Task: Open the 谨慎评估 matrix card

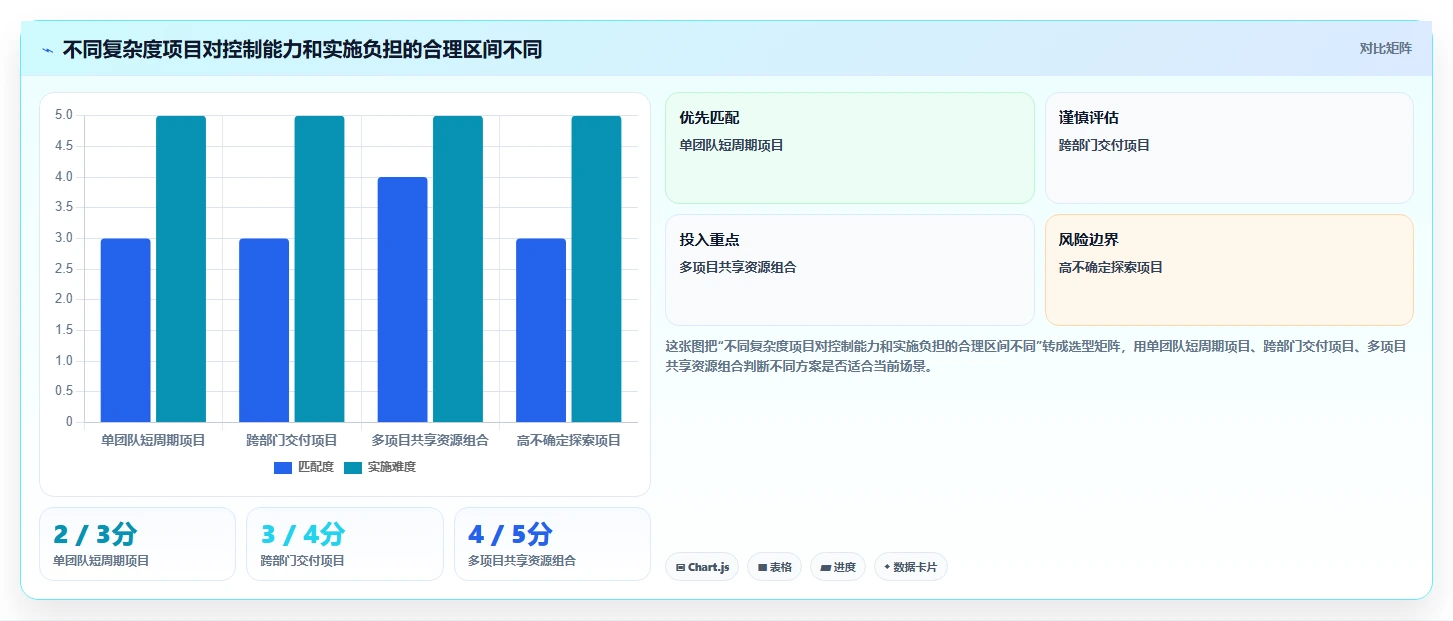Action: (1229, 148)
